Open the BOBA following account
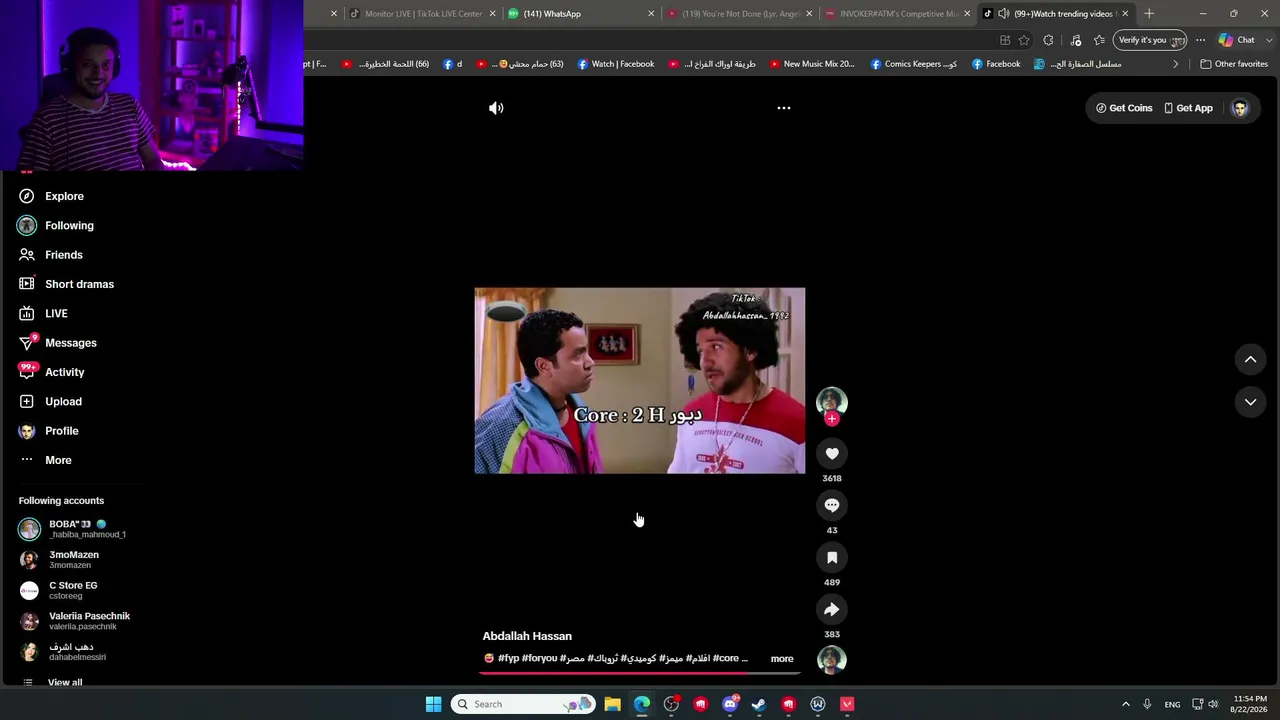Image resolution: width=1280 pixels, height=720 pixels. tap(74, 529)
